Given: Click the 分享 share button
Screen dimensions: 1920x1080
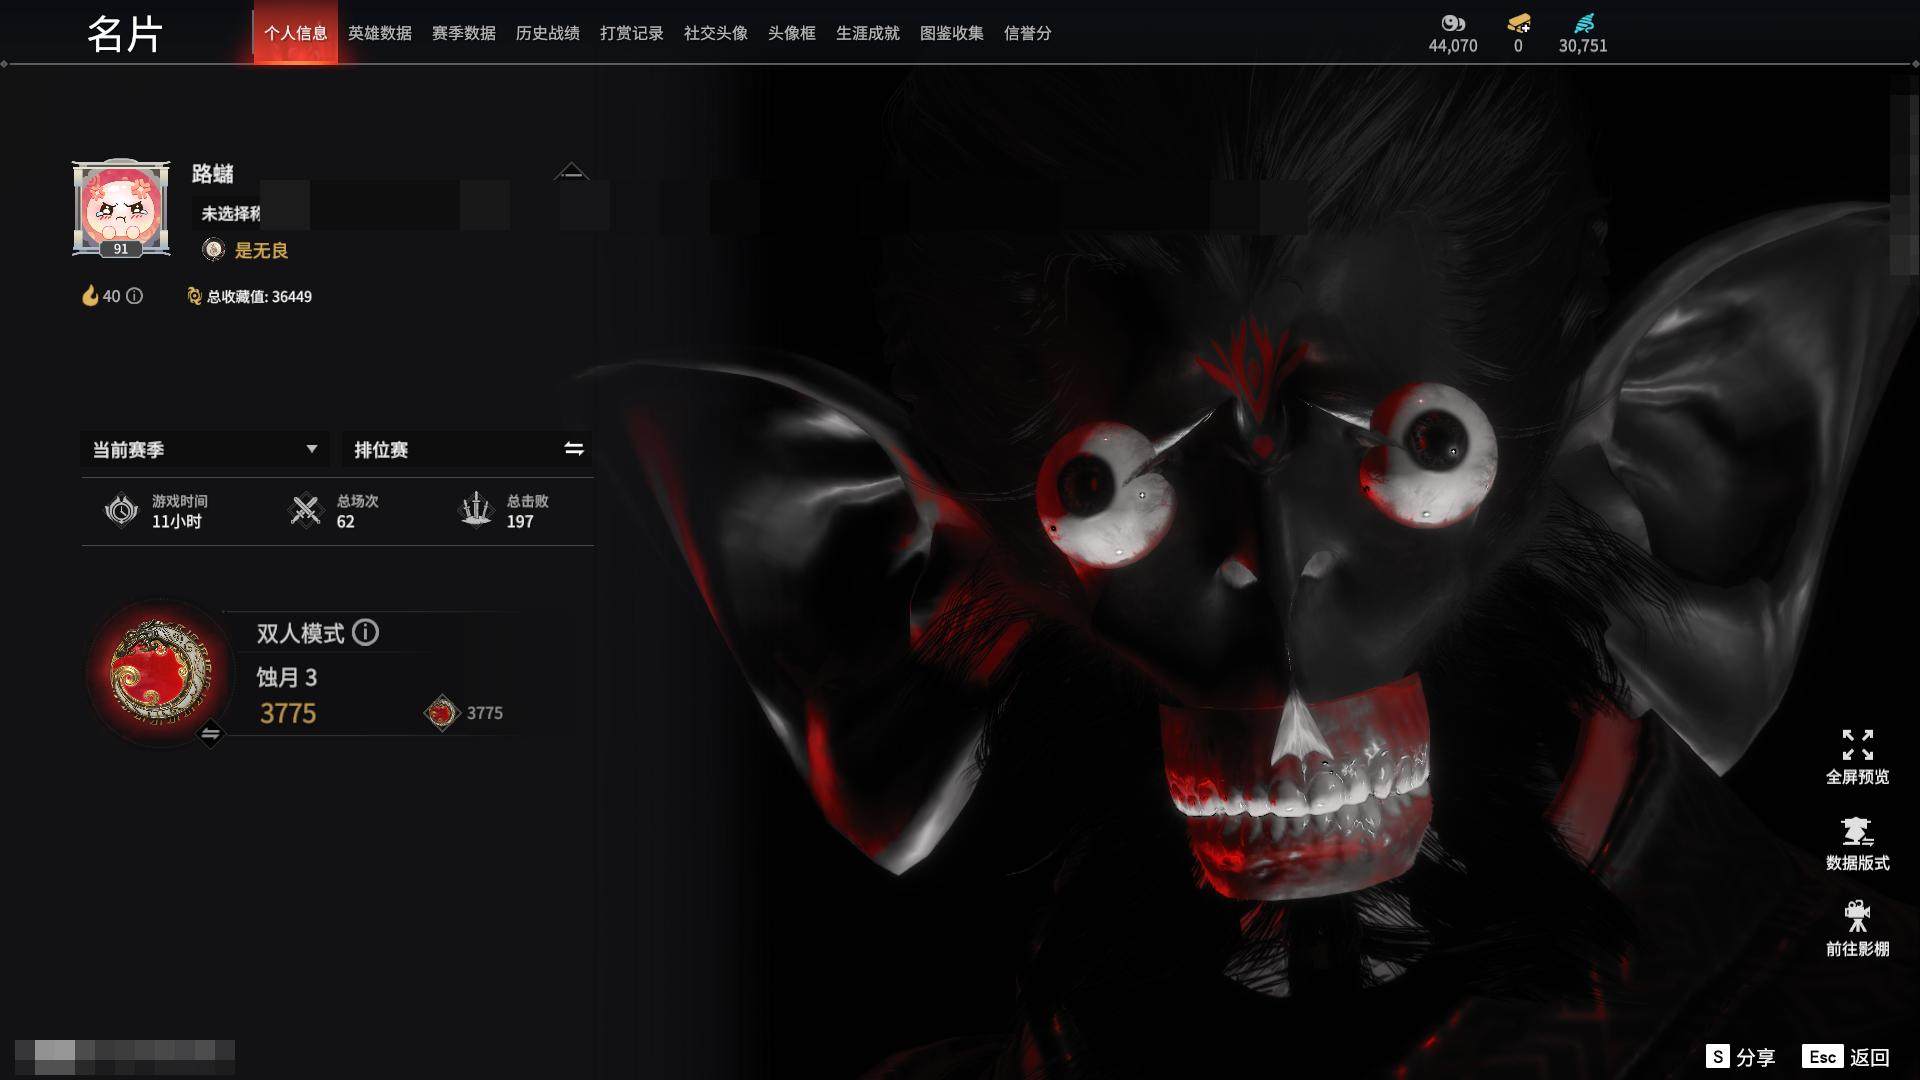Looking at the screenshot, I should 1741,1057.
